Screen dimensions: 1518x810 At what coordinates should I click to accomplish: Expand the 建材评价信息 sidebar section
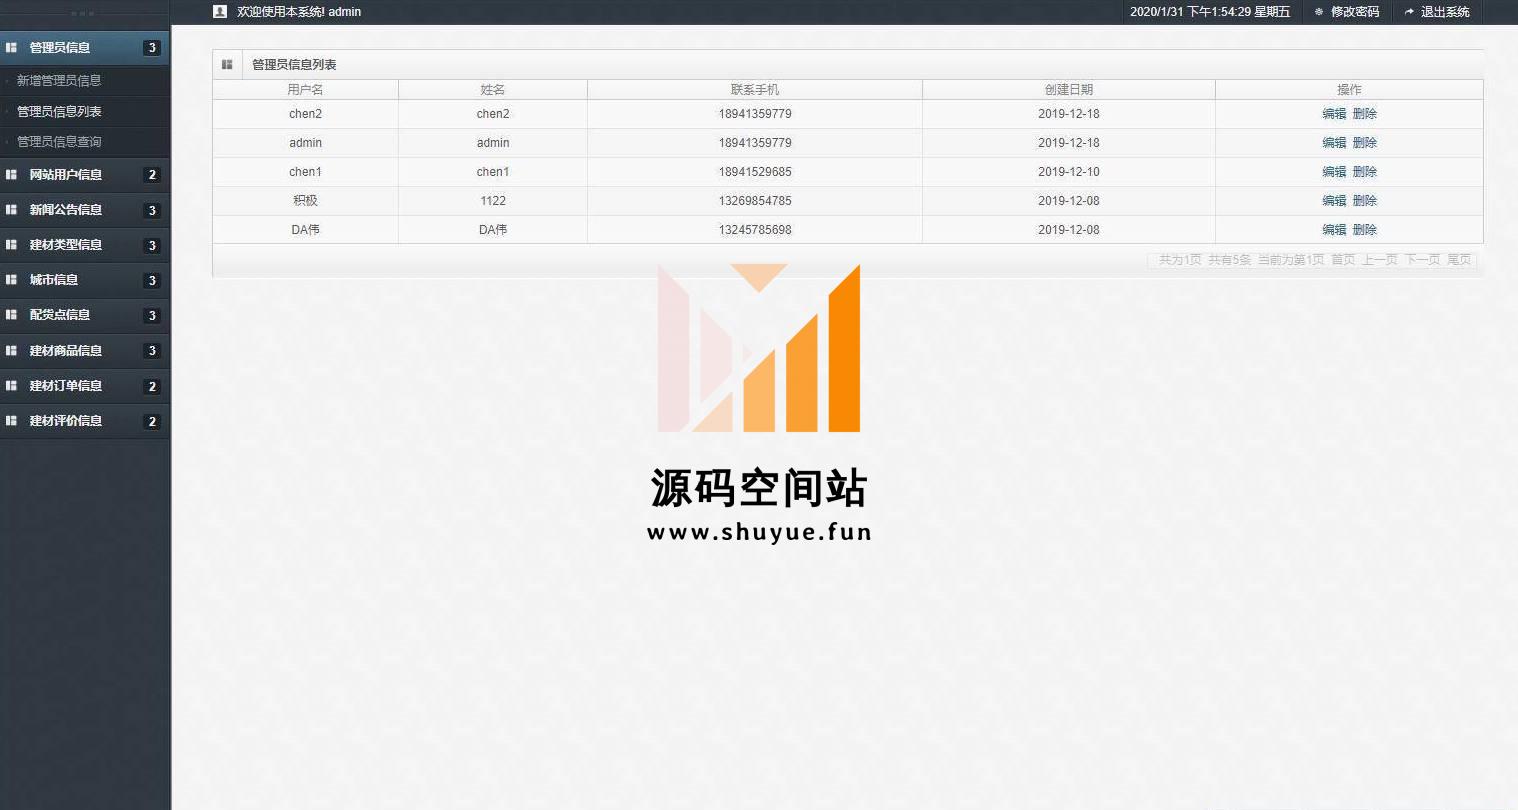66,421
